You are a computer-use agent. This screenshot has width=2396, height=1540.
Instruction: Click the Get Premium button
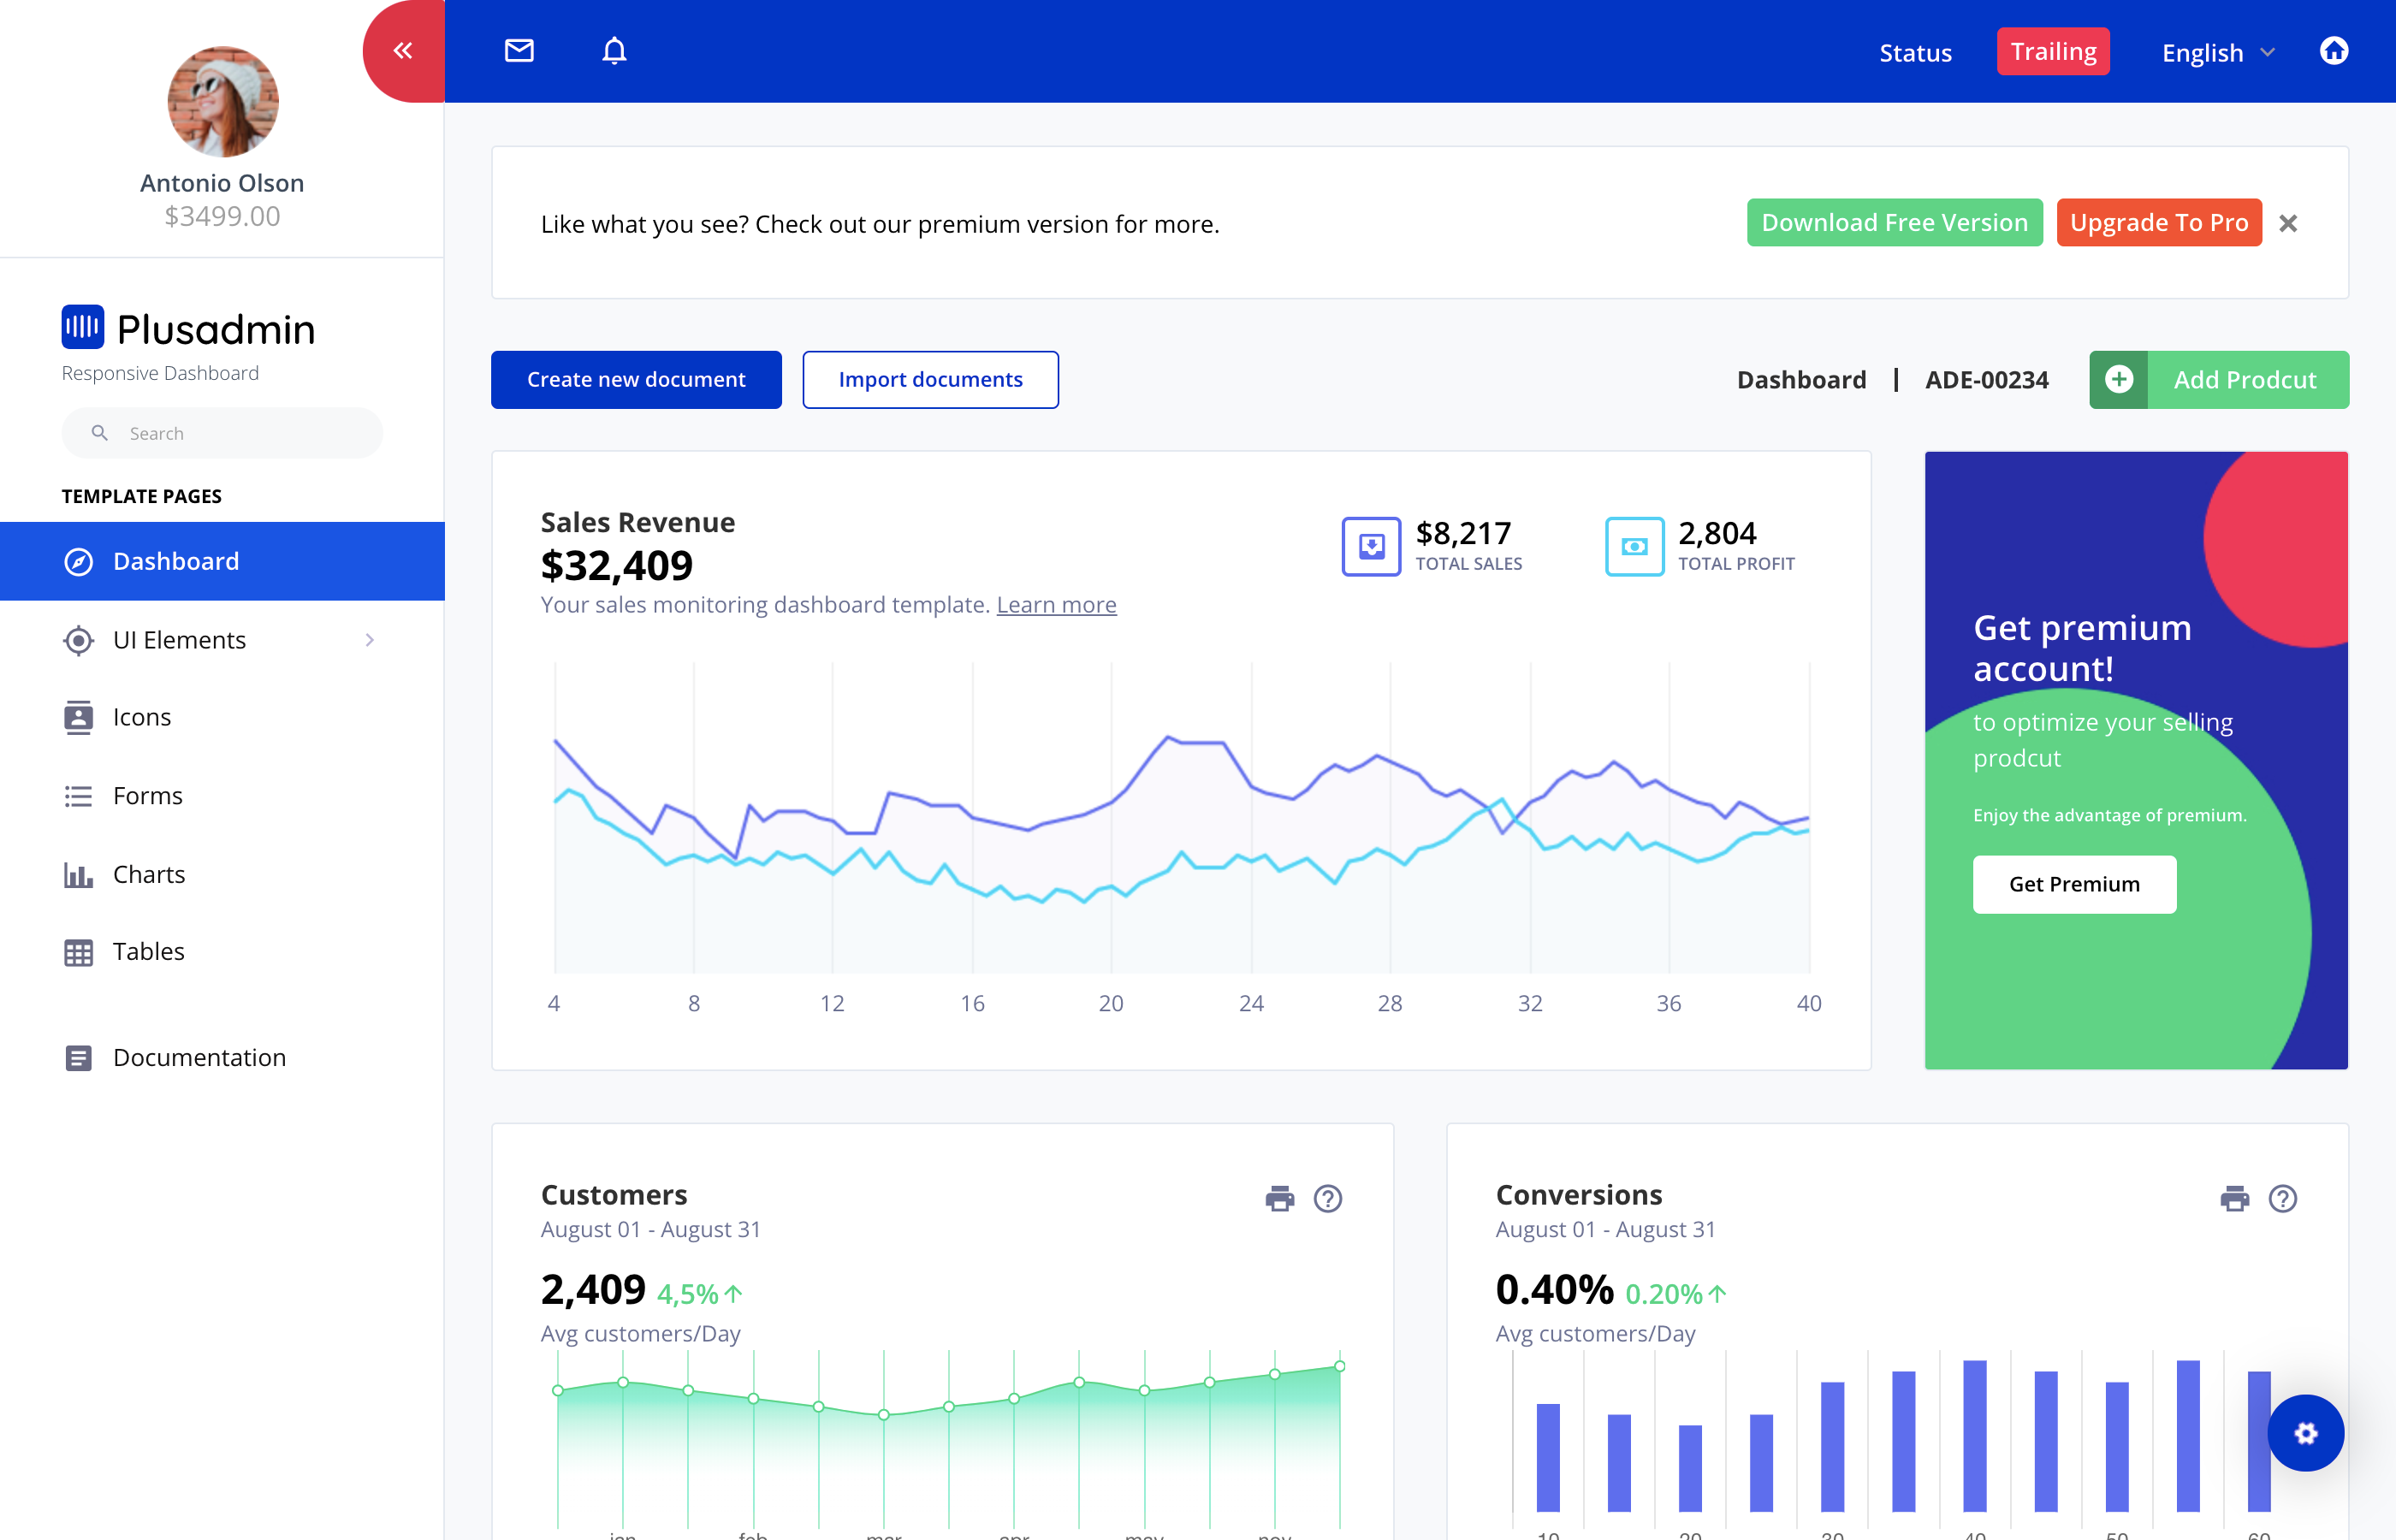point(2074,884)
